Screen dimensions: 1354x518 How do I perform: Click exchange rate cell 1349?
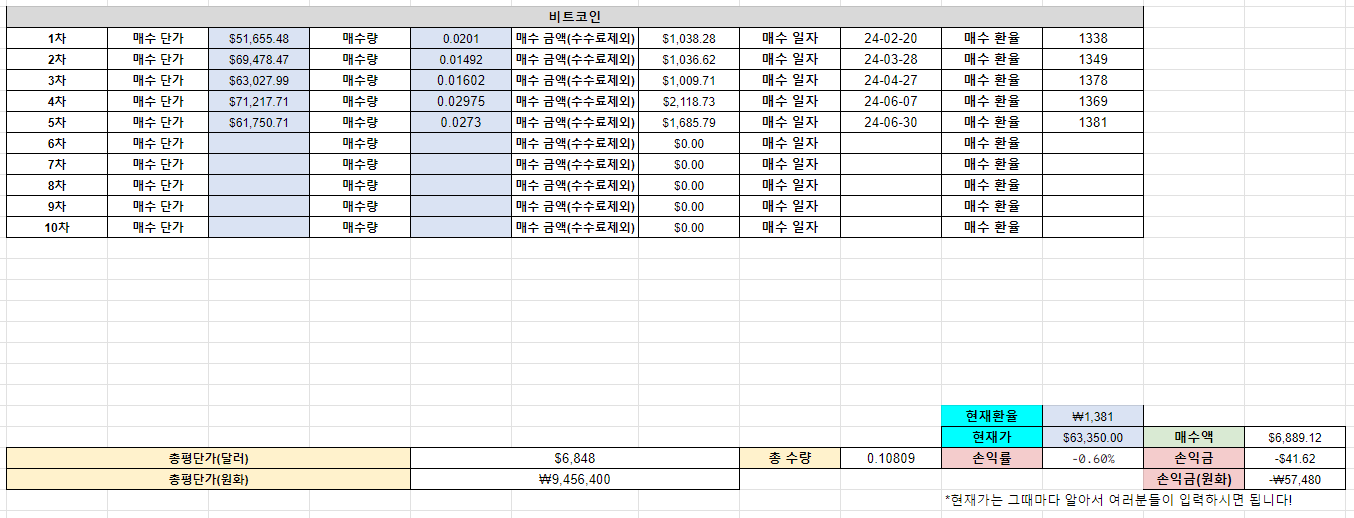1093,59
